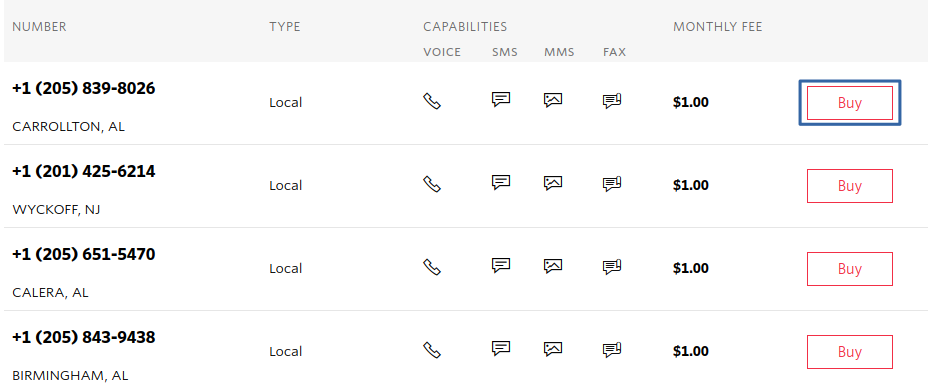The height and width of the screenshot is (389, 934).
Task: Click SMS icon for Carrollton number
Action: tap(501, 99)
